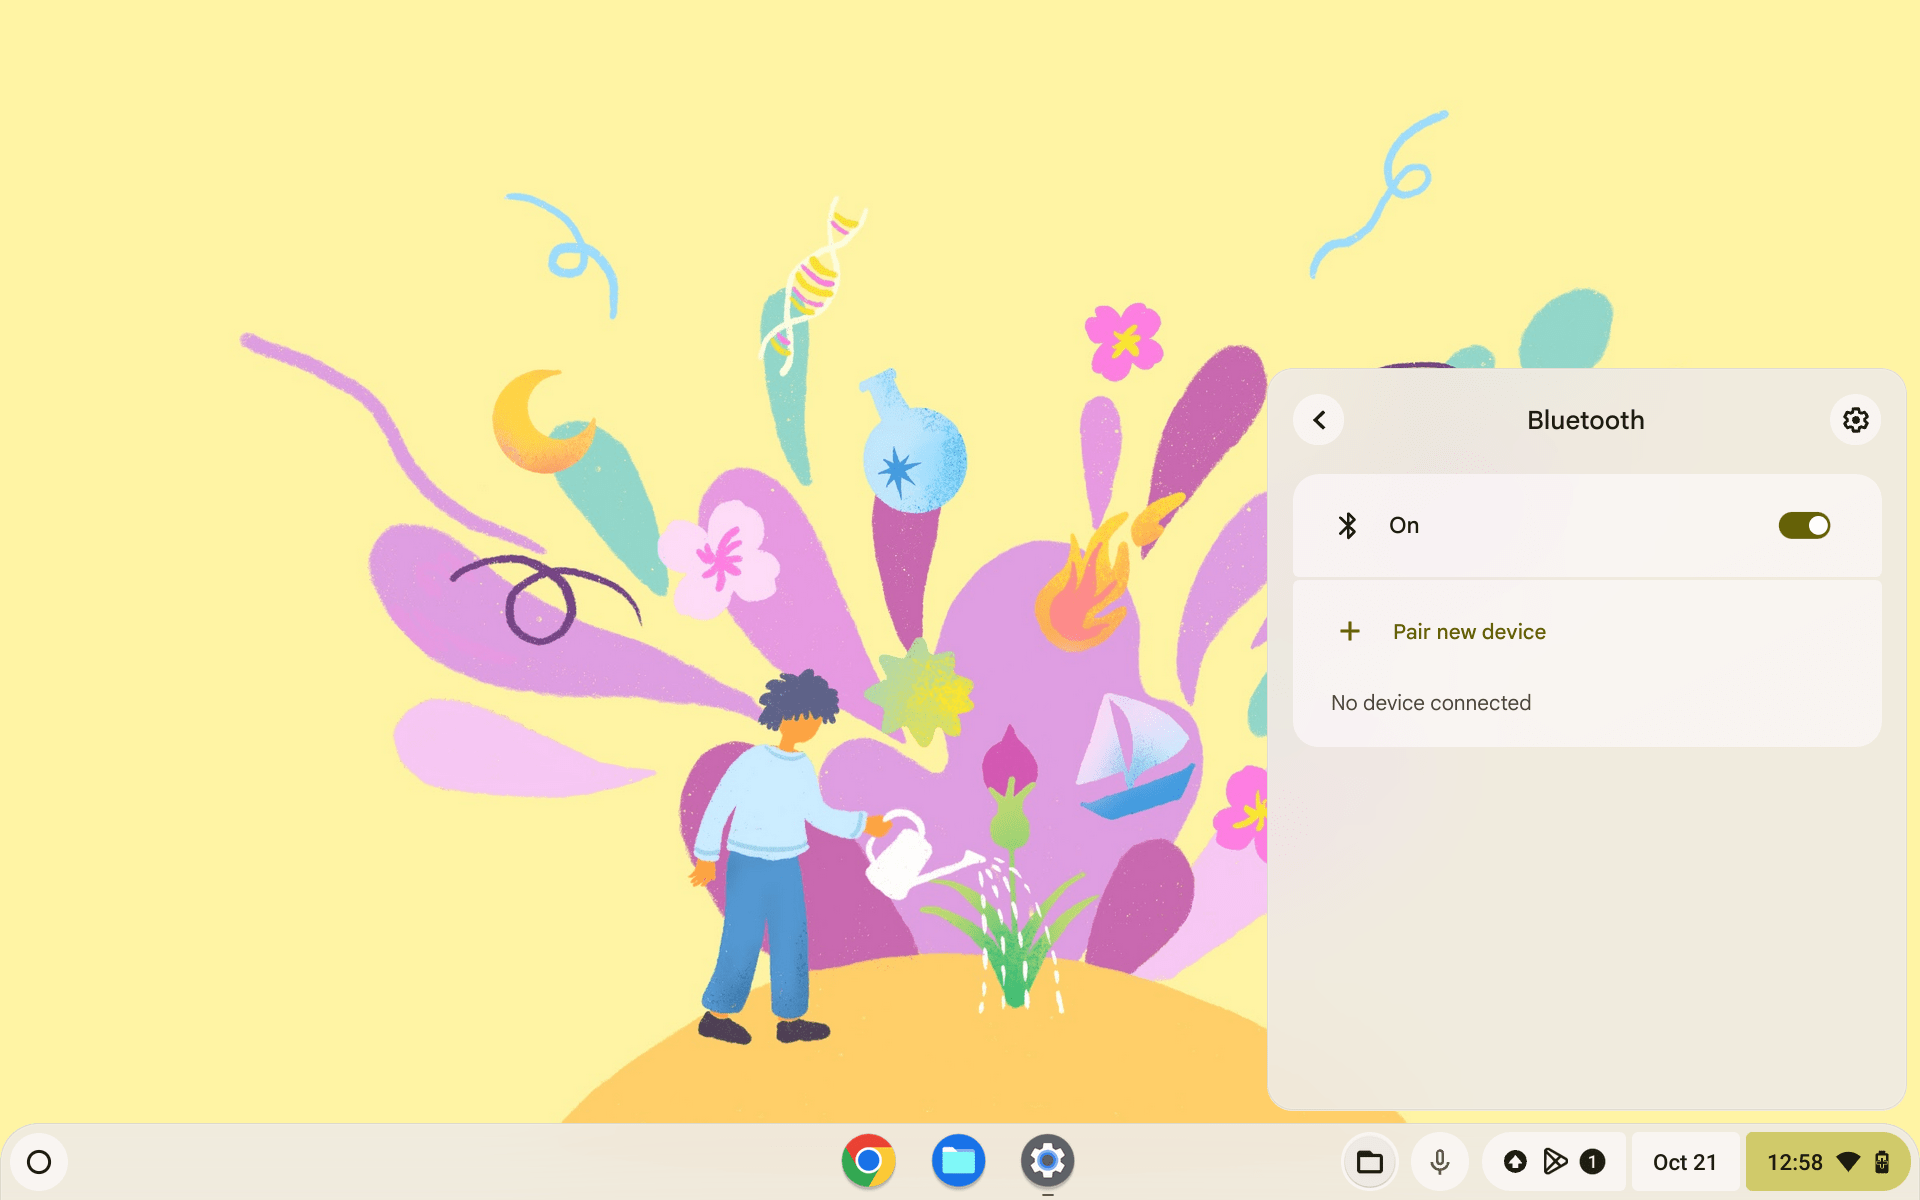
Task: Click the Oct 21 date to open calendar
Action: click(1685, 1161)
